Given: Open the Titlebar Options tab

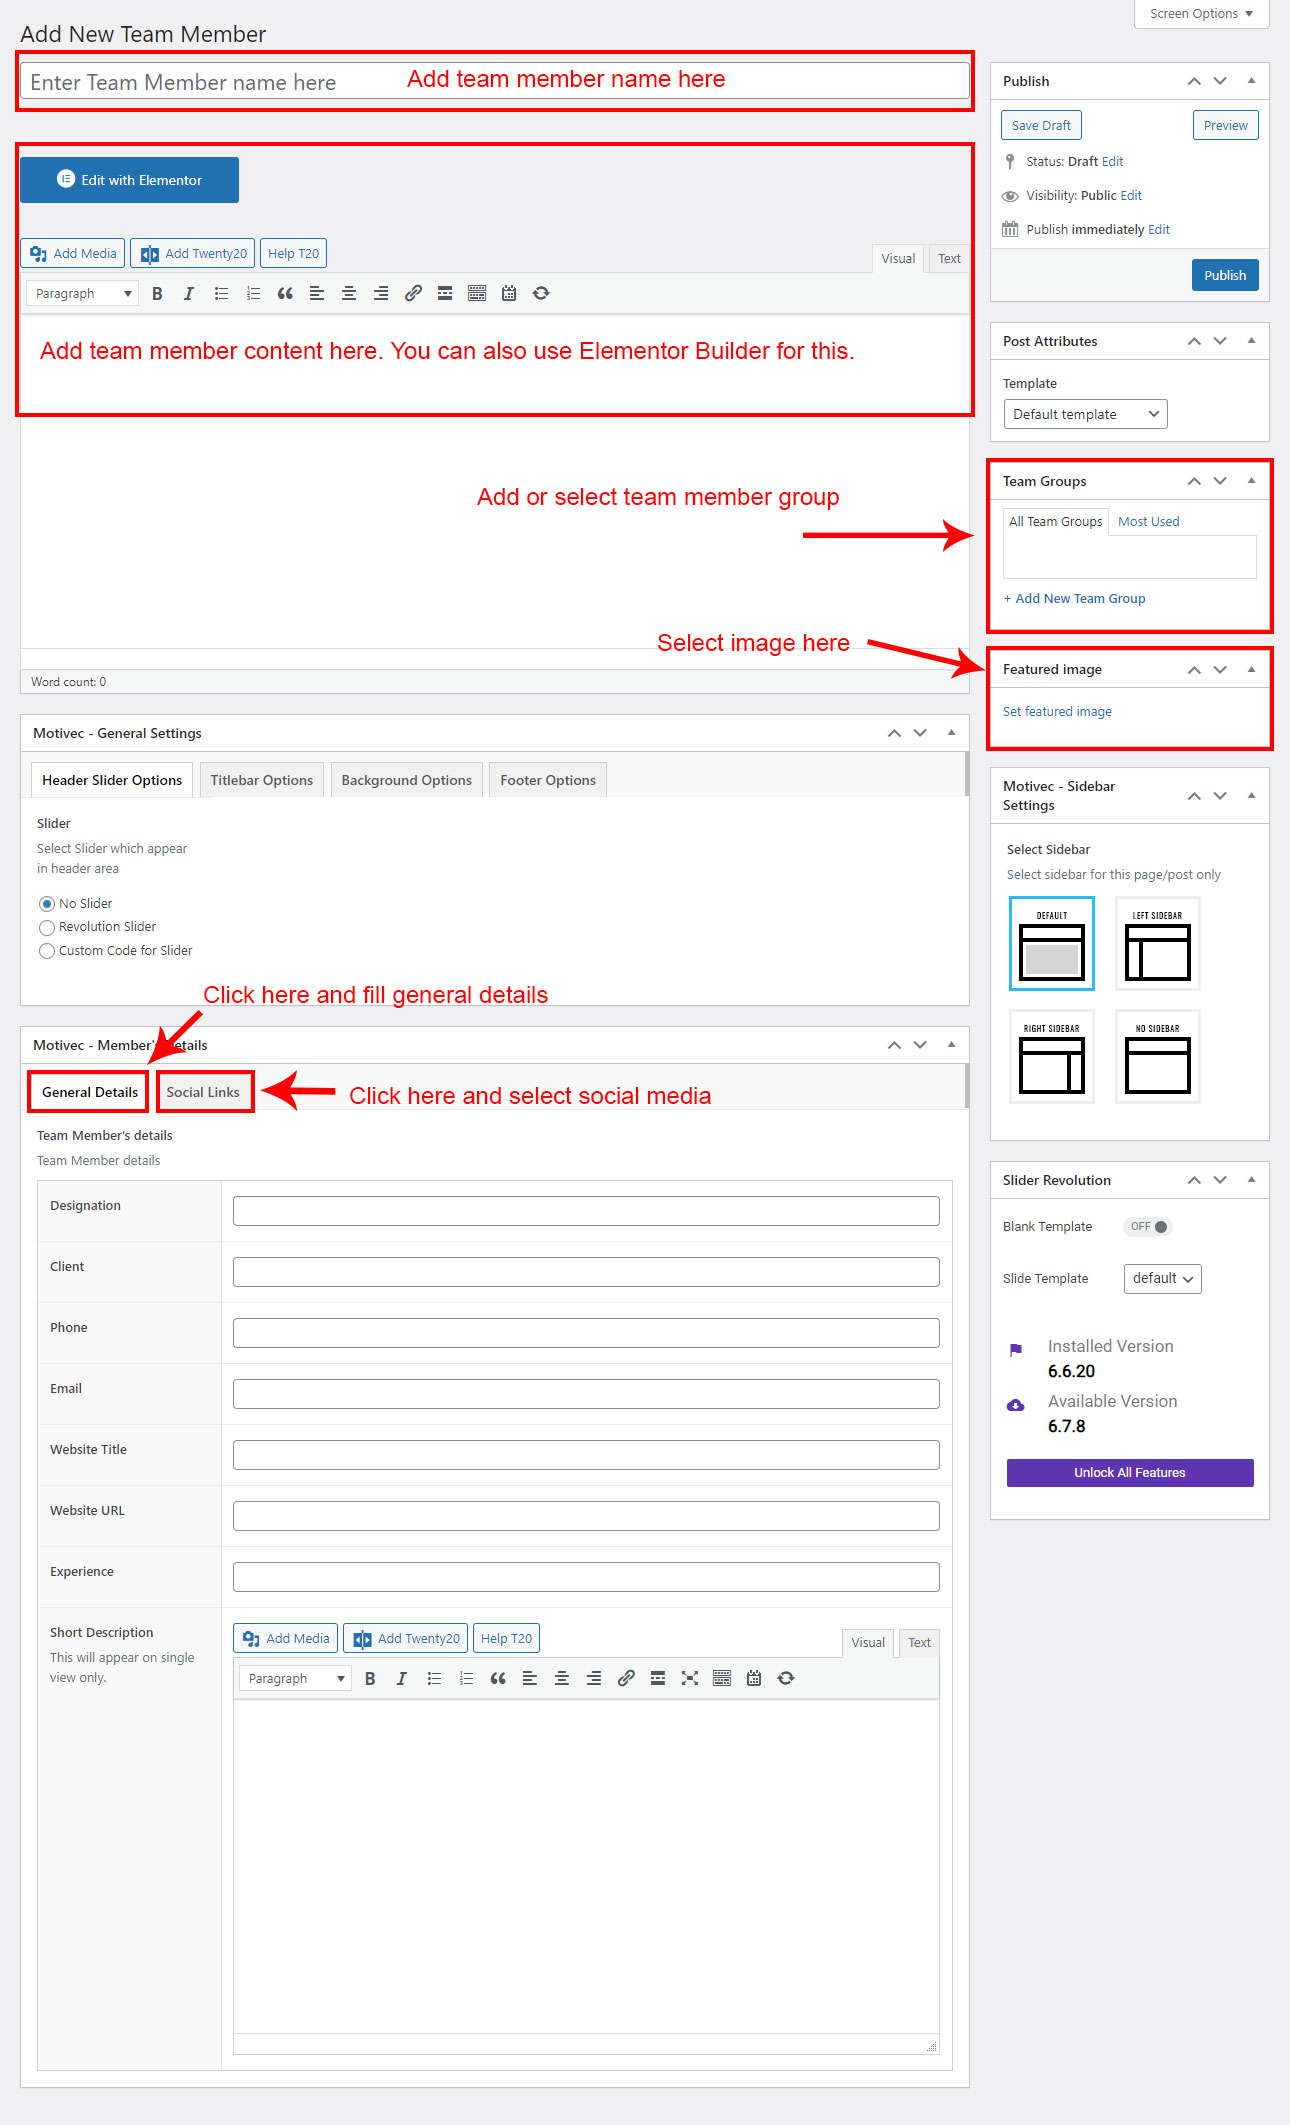Looking at the screenshot, I should [262, 780].
